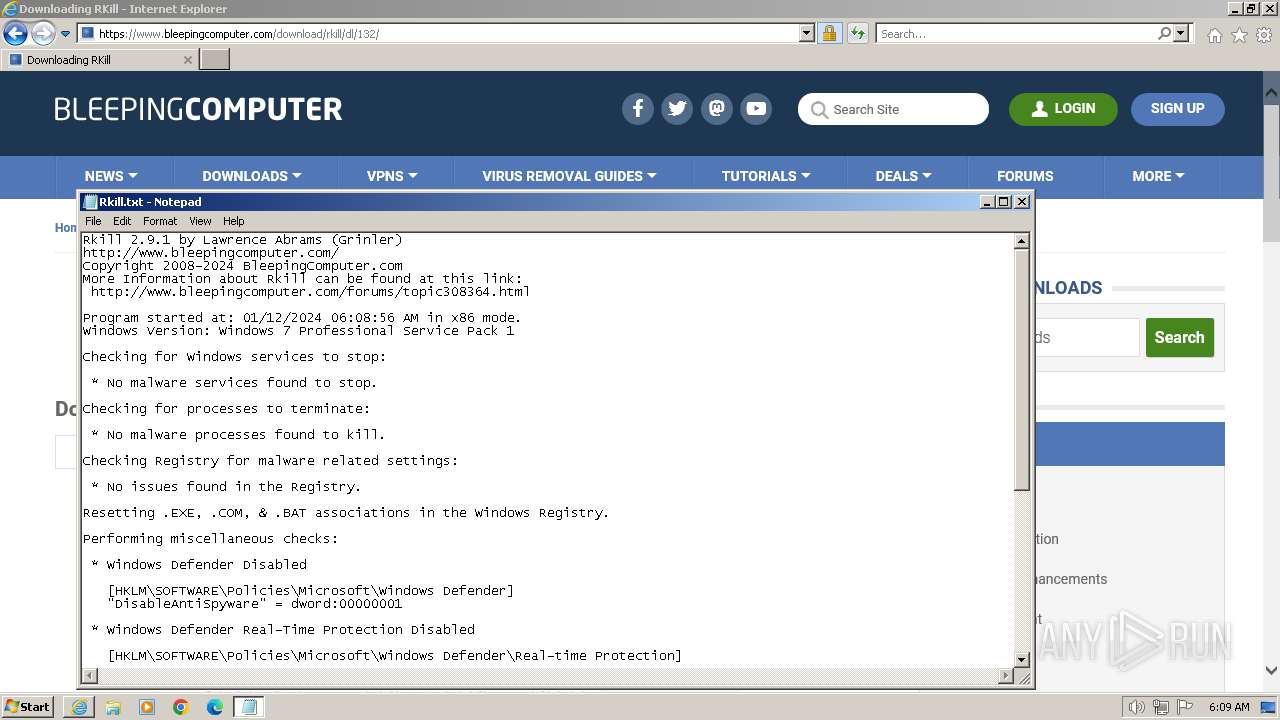The width and height of the screenshot is (1280, 720).
Task: Click the forums topic308364.html URL text
Action: click(x=310, y=292)
